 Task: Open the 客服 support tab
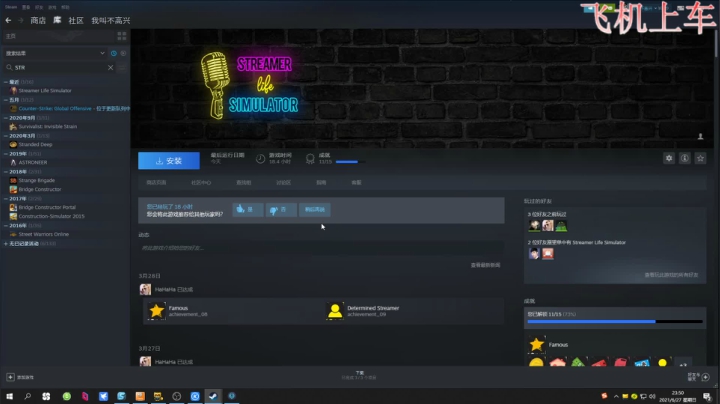356,183
